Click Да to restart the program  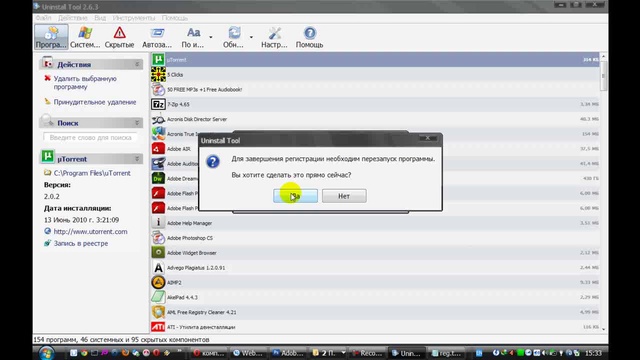click(295, 196)
